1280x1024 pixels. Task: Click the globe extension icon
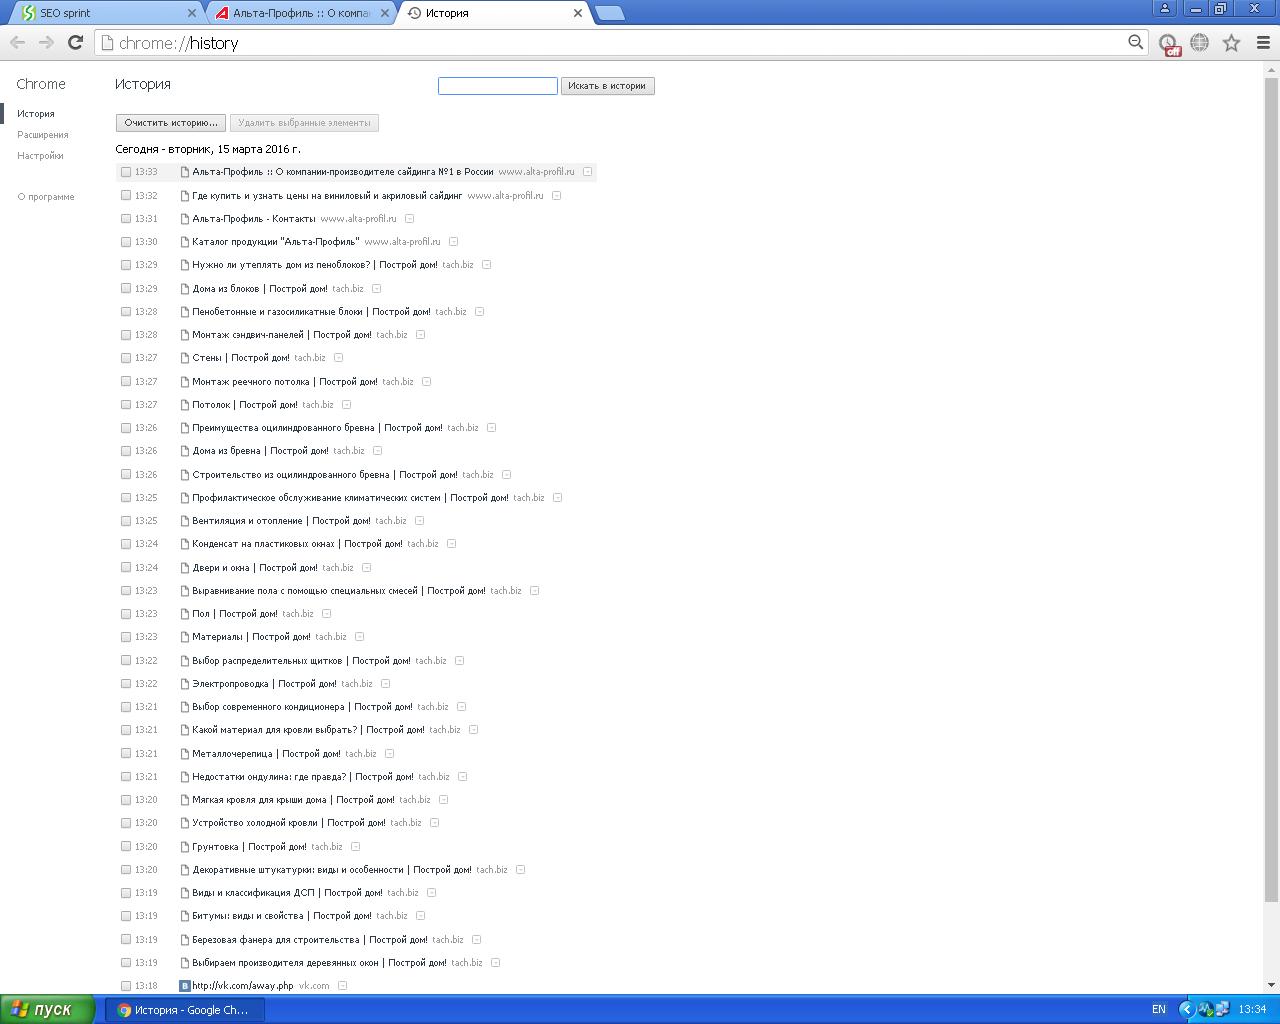(x=1199, y=43)
